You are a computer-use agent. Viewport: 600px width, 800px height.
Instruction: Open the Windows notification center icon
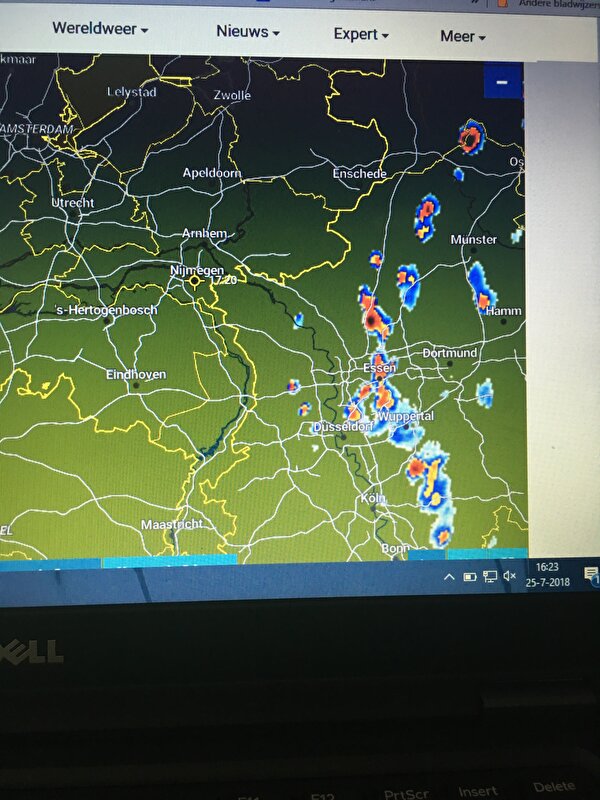point(592,574)
